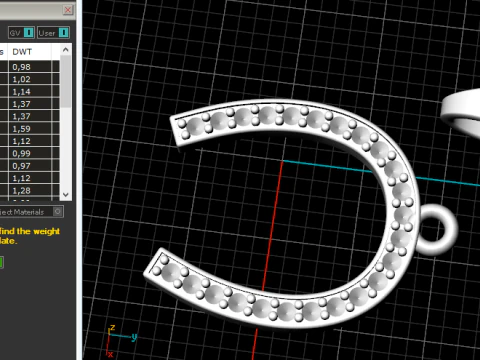This screenshot has width=480, height=360.
Task: Click the scroll up arrow of the table
Action: (x=66, y=50)
